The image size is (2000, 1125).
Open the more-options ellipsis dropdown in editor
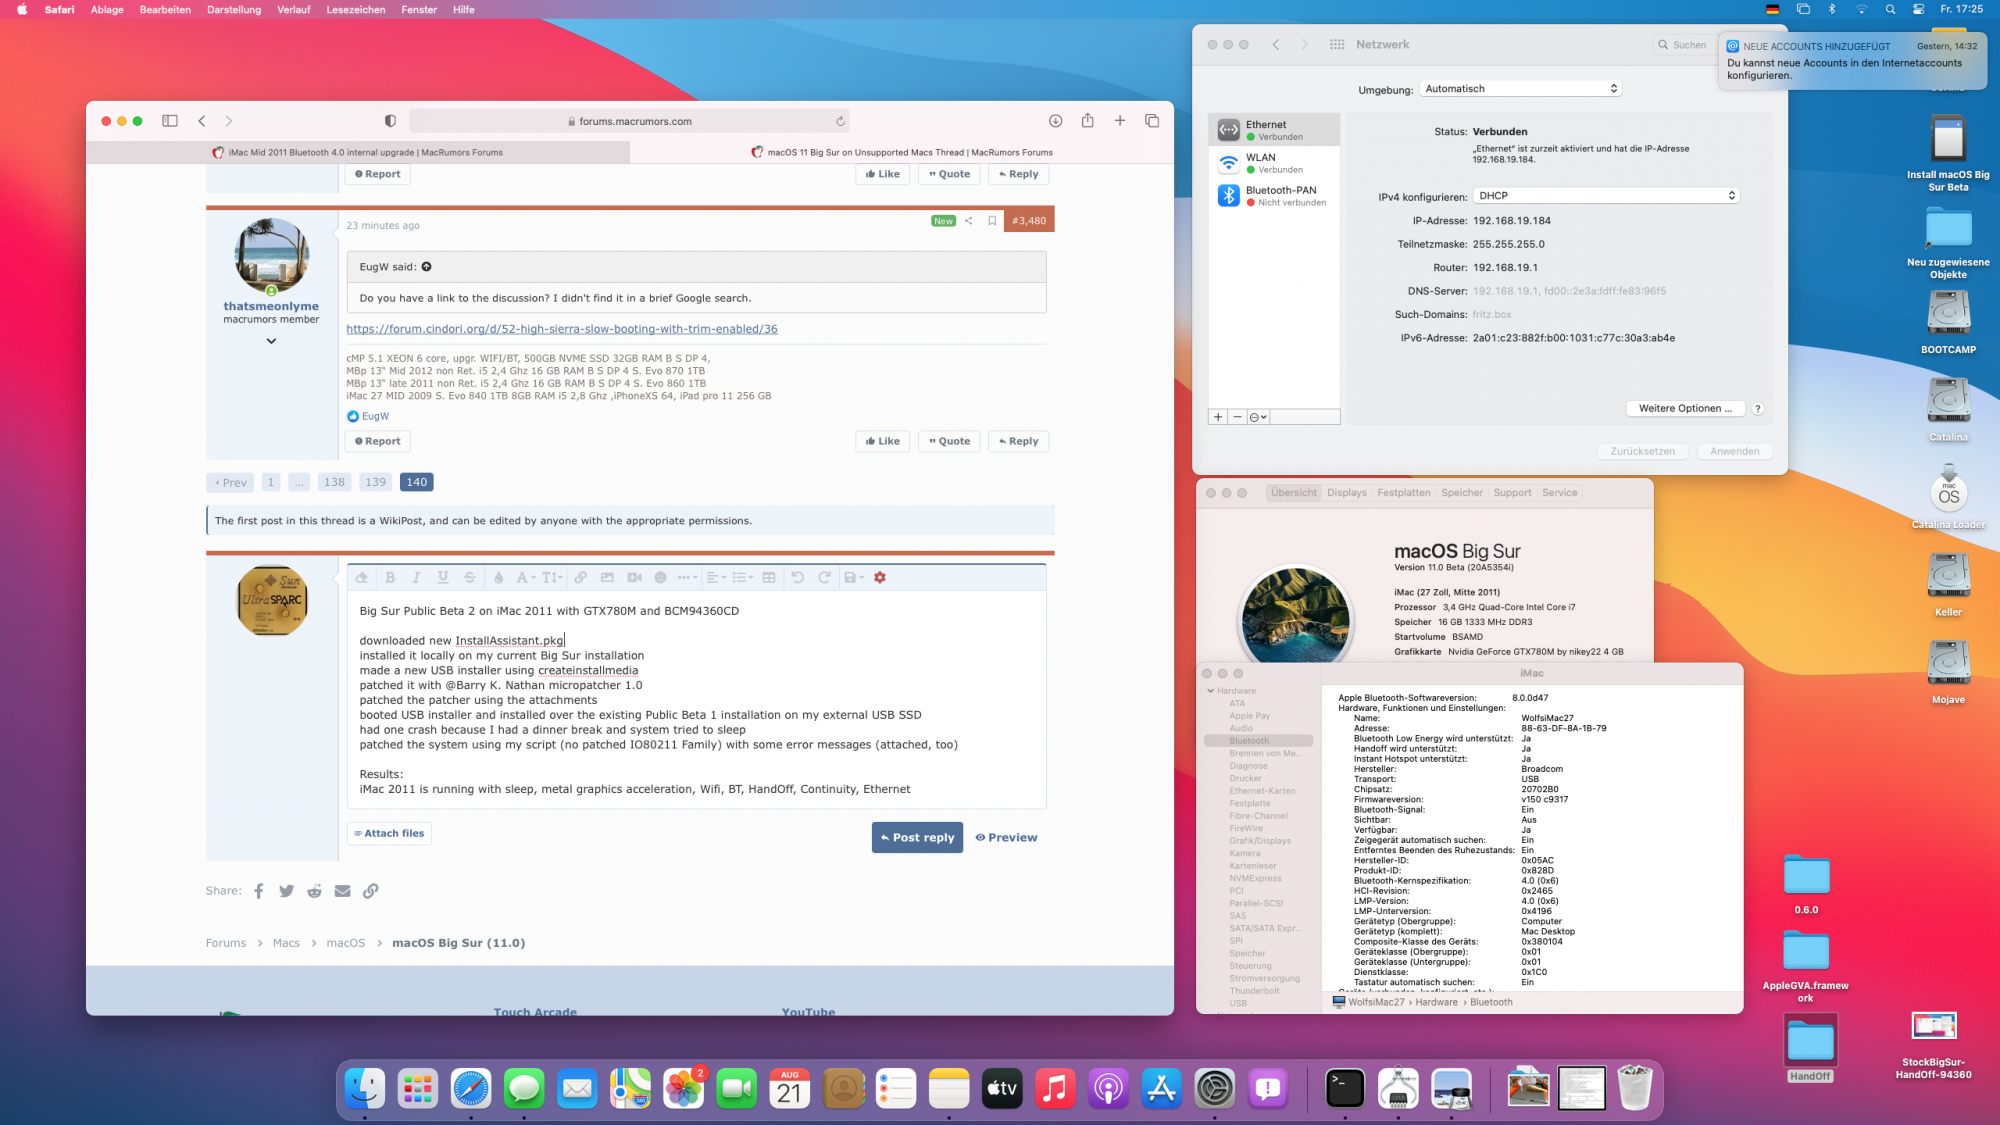687,577
